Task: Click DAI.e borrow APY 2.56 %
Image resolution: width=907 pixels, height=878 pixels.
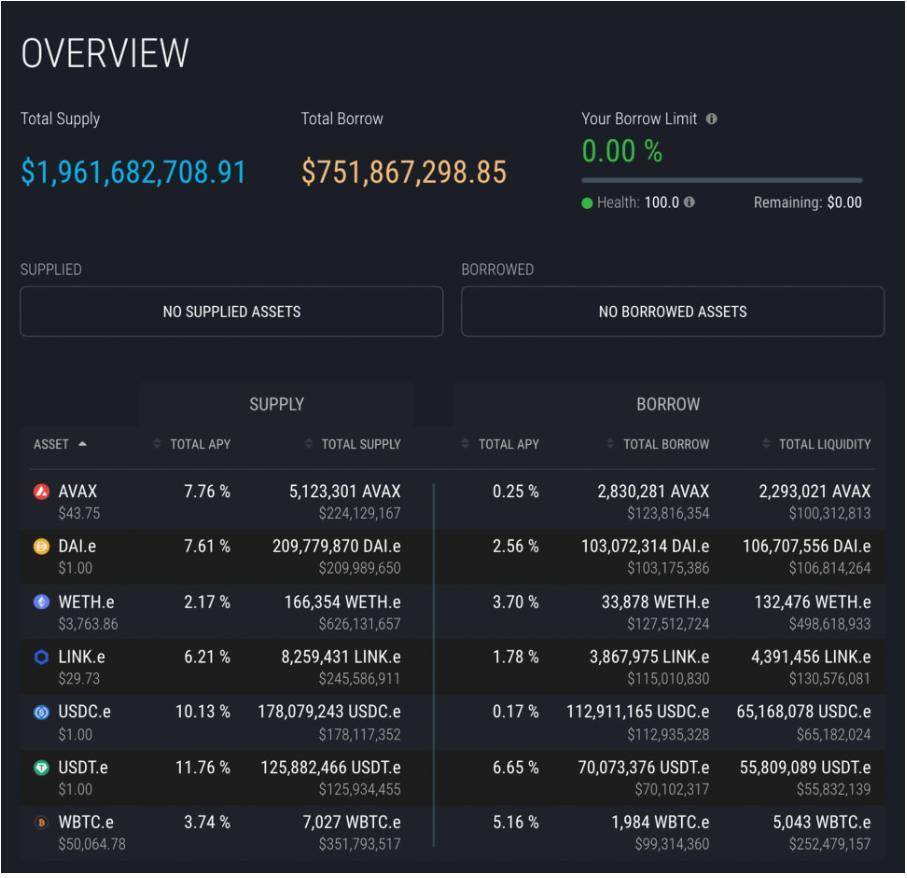Action: (x=515, y=547)
